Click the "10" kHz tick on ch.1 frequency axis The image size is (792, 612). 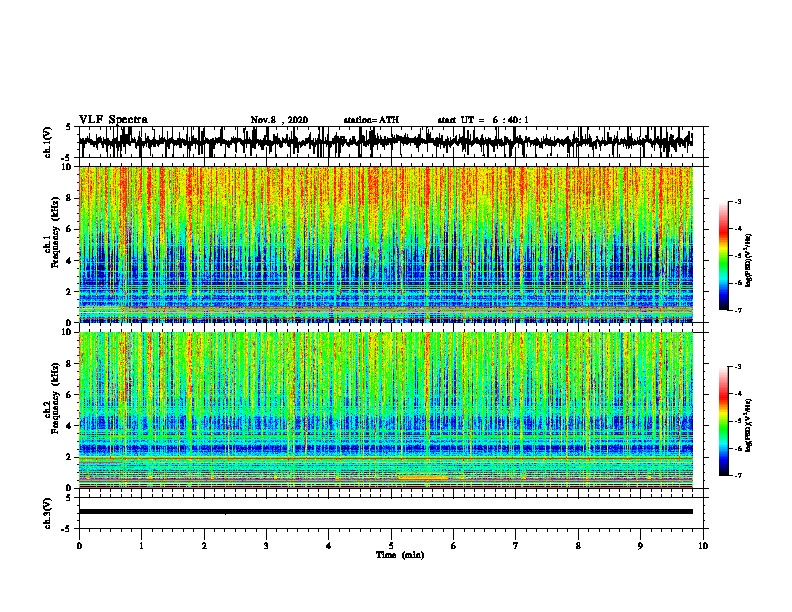(x=68, y=167)
